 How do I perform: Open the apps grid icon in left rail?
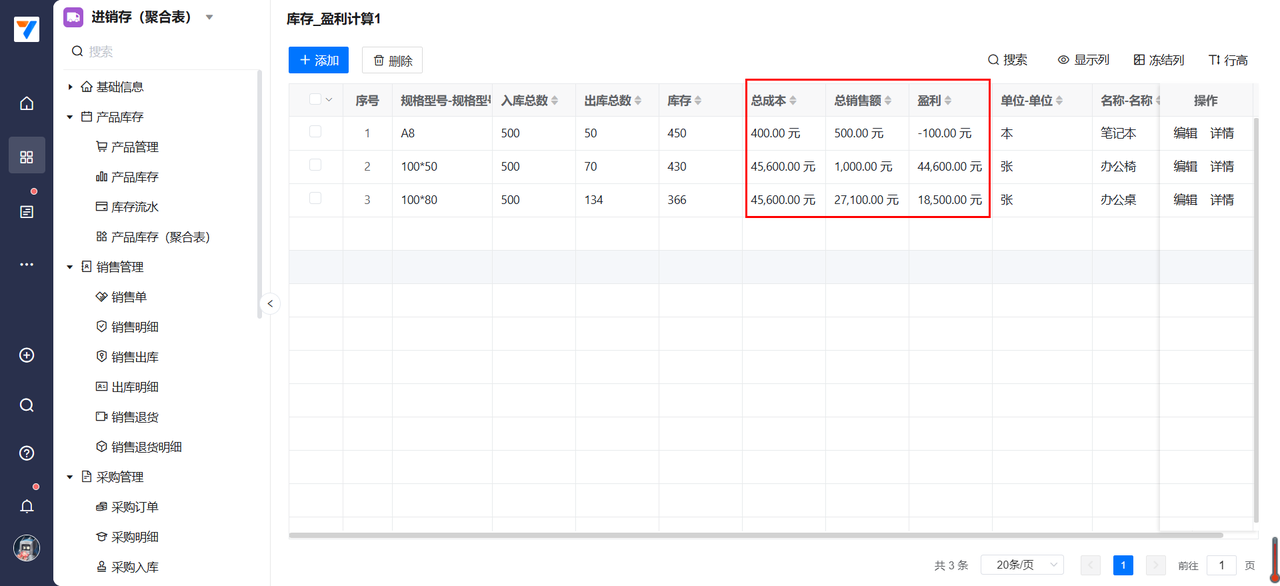[27, 157]
